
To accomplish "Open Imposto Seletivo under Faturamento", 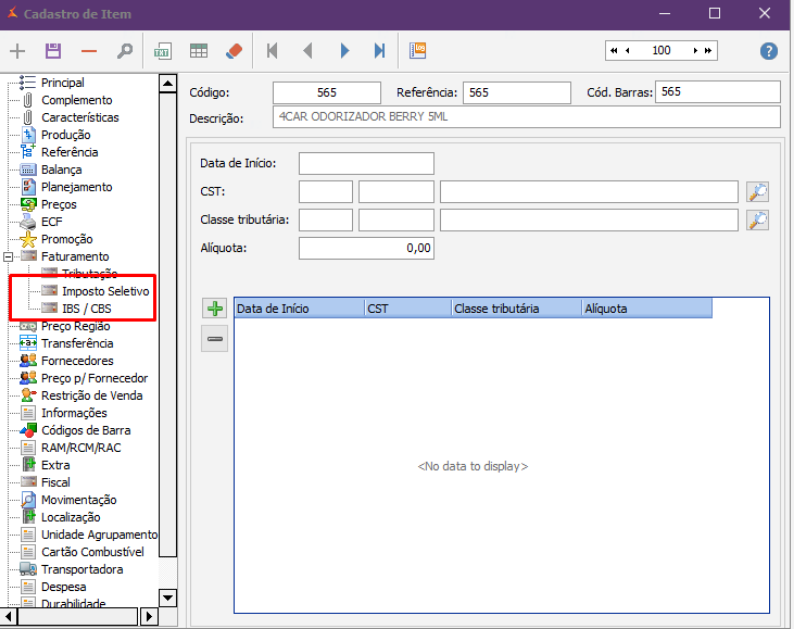I will tap(106, 291).
